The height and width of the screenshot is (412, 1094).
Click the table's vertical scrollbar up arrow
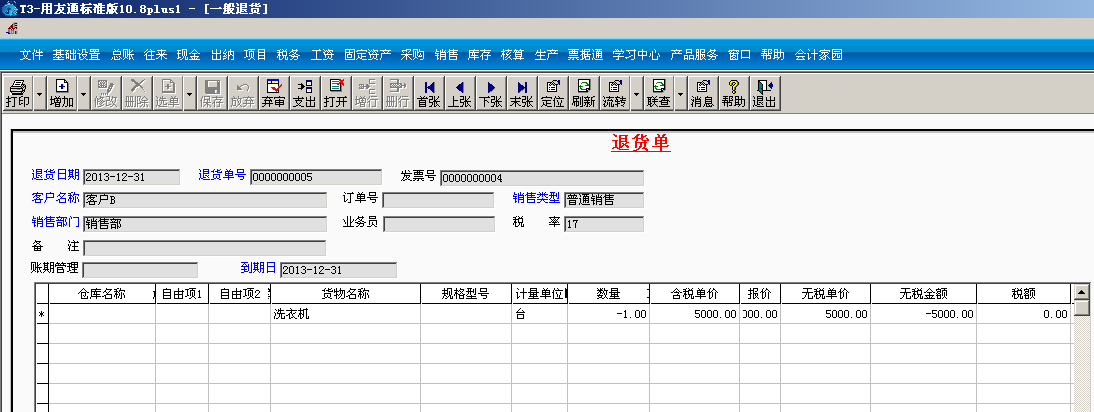click(1081, 292)
